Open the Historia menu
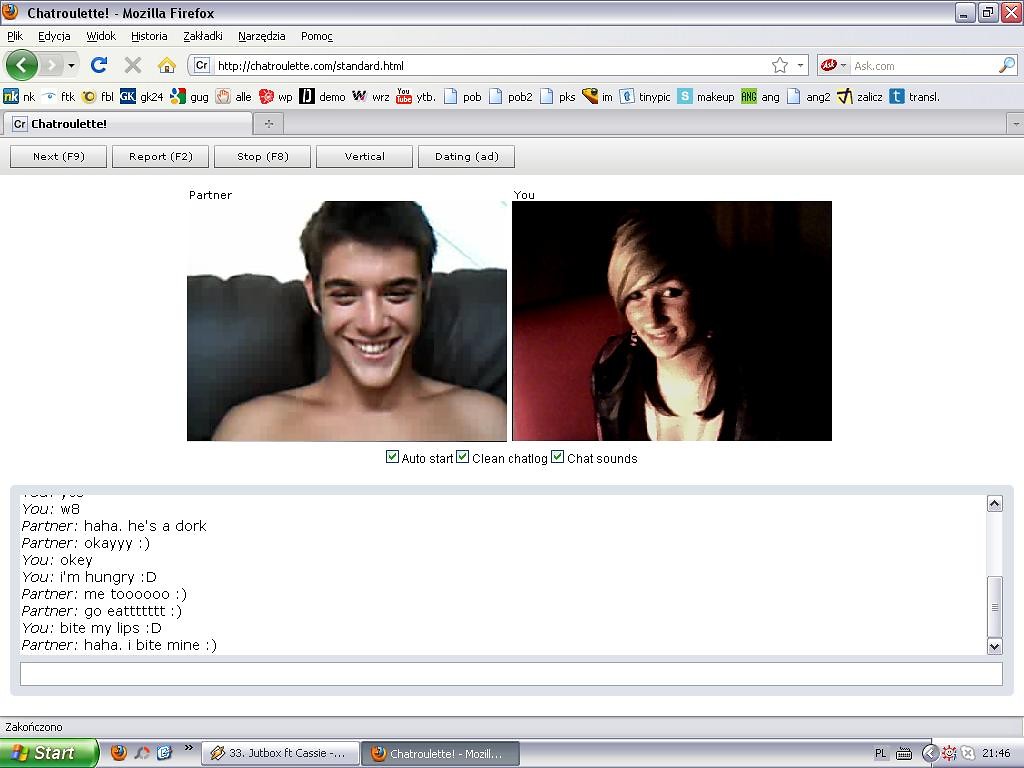Screen dimensions: 1024x768 (x=149, y=36)
